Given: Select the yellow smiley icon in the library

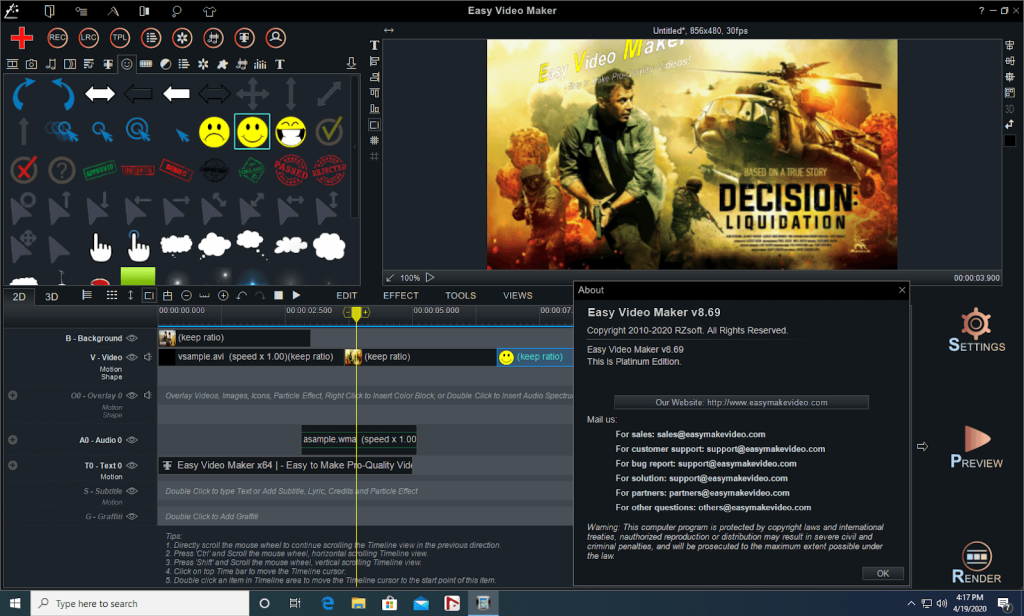Looking at the screenshot, I should 251,131.
